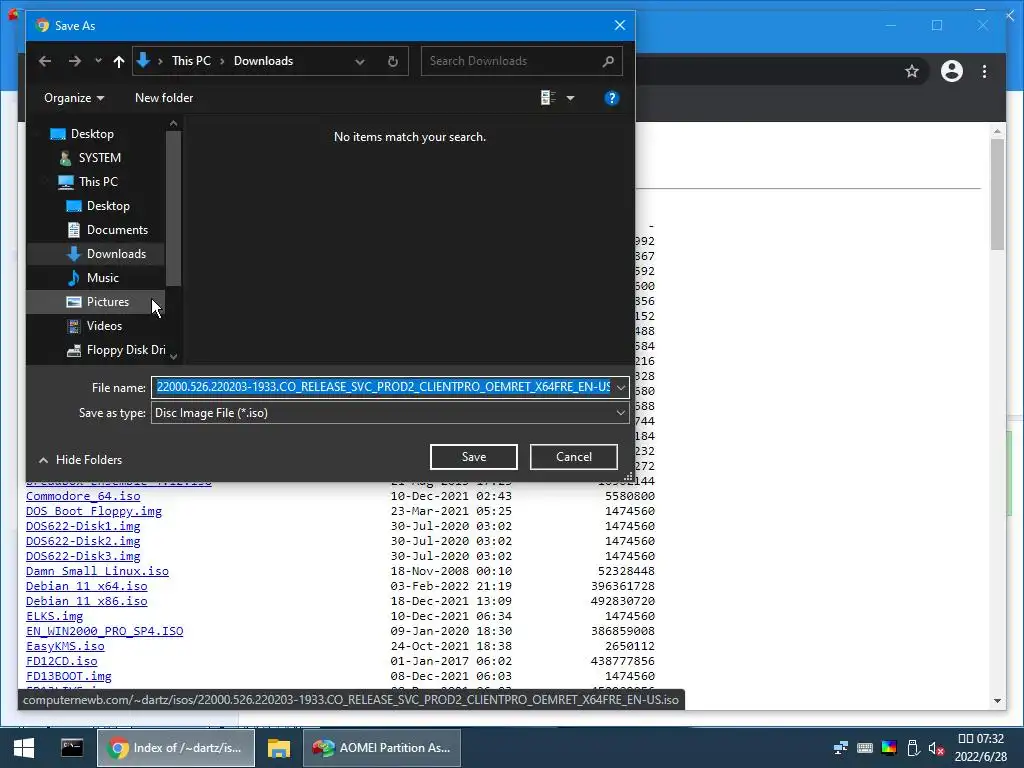Open view options dropdown arrow
The height and width of the screenshot is (768, 1024).
click(x=570, y=98)
